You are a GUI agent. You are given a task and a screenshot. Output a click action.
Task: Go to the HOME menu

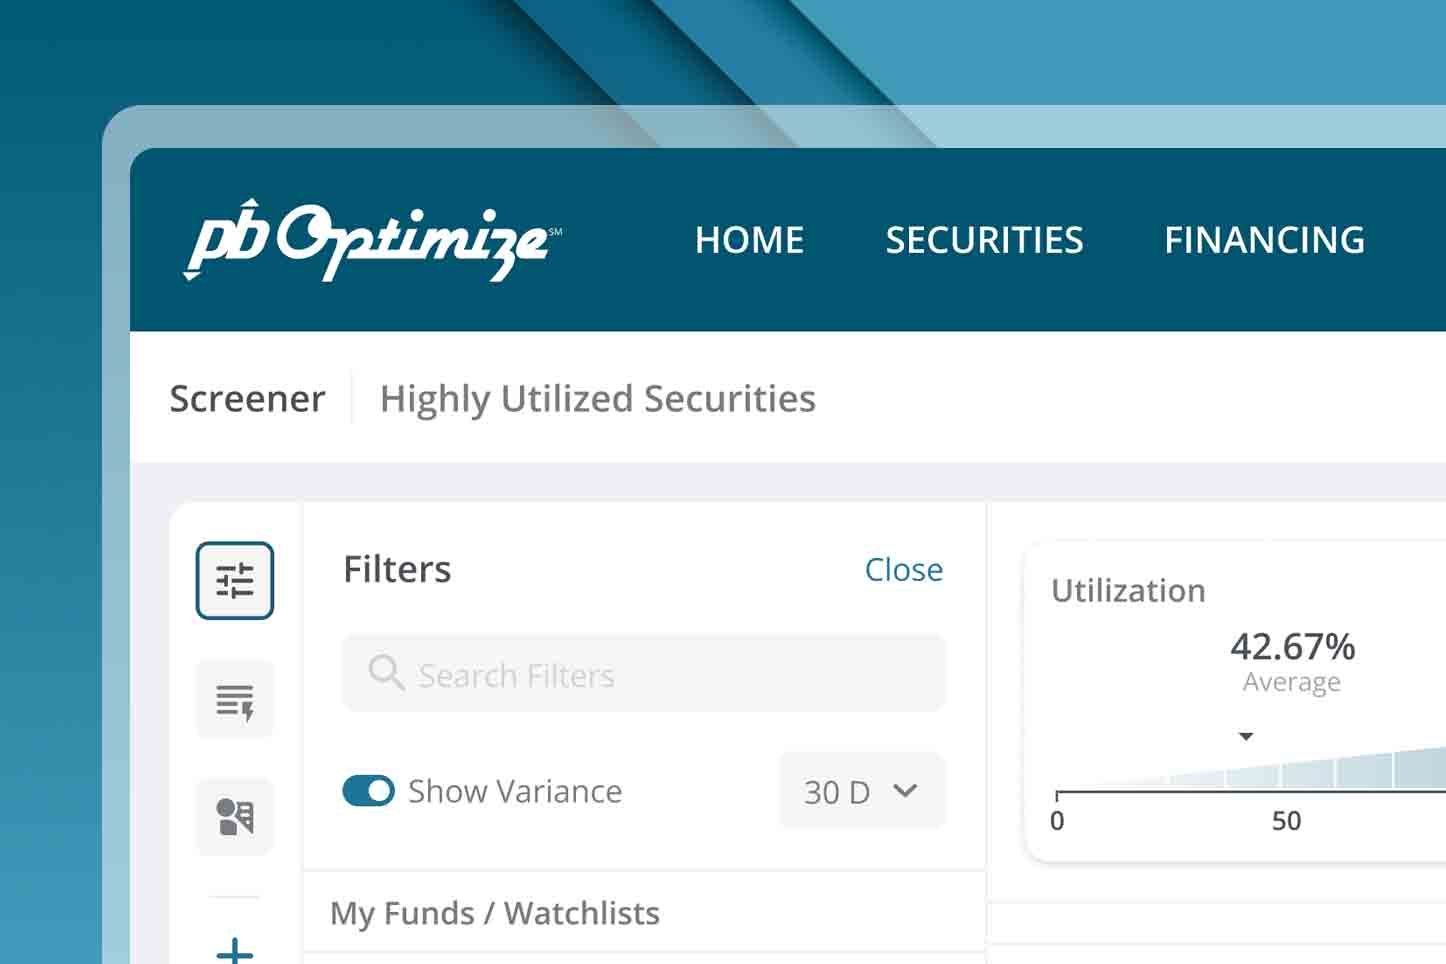(749, 240)
